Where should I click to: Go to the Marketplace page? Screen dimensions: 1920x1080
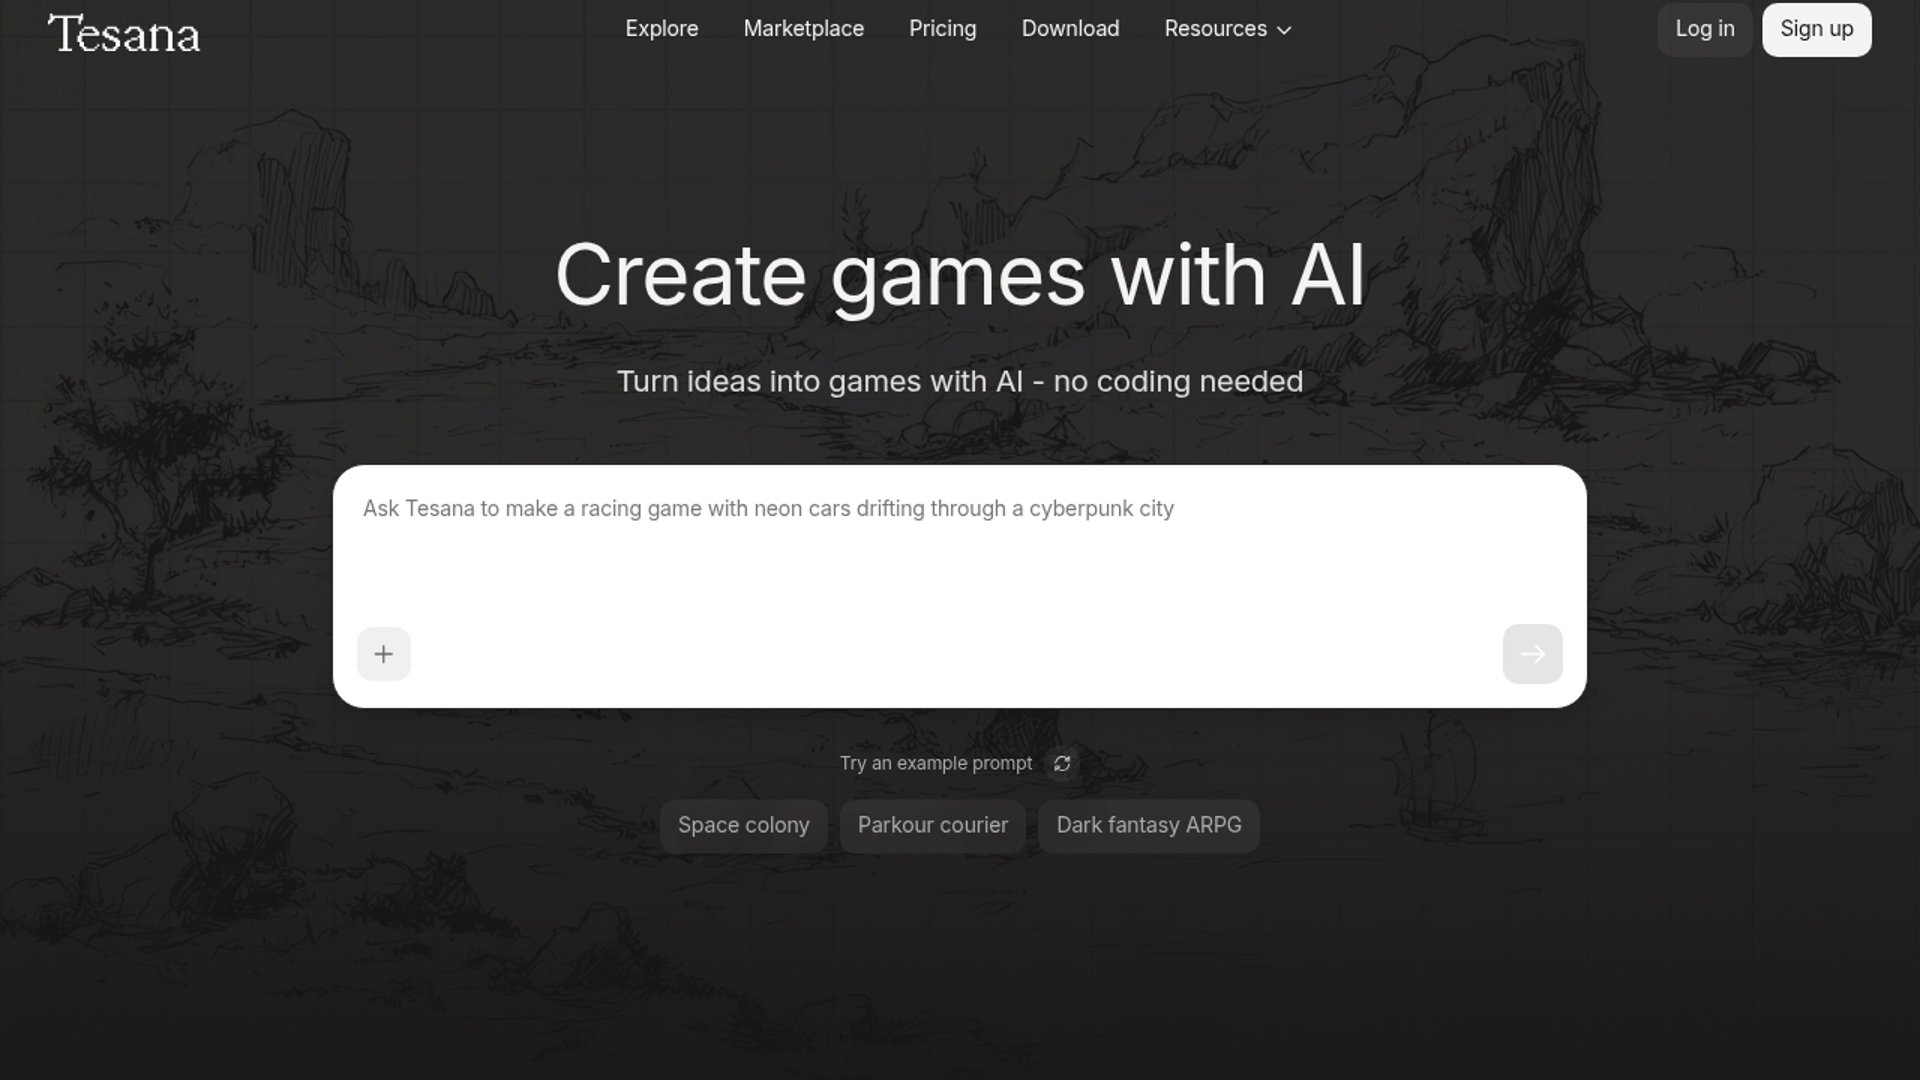(x=803, y=29)
